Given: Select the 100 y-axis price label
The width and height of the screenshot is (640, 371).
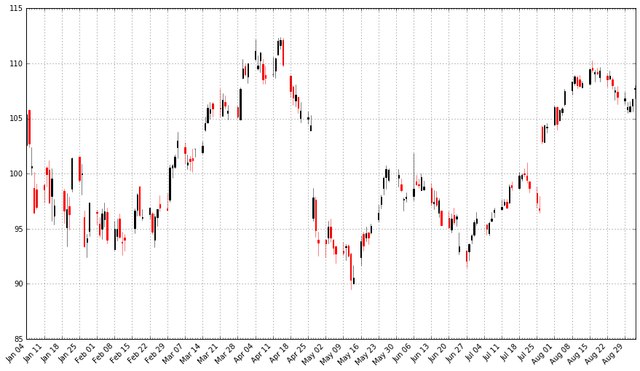Looking at the screenshot, I should click(16, 174).
